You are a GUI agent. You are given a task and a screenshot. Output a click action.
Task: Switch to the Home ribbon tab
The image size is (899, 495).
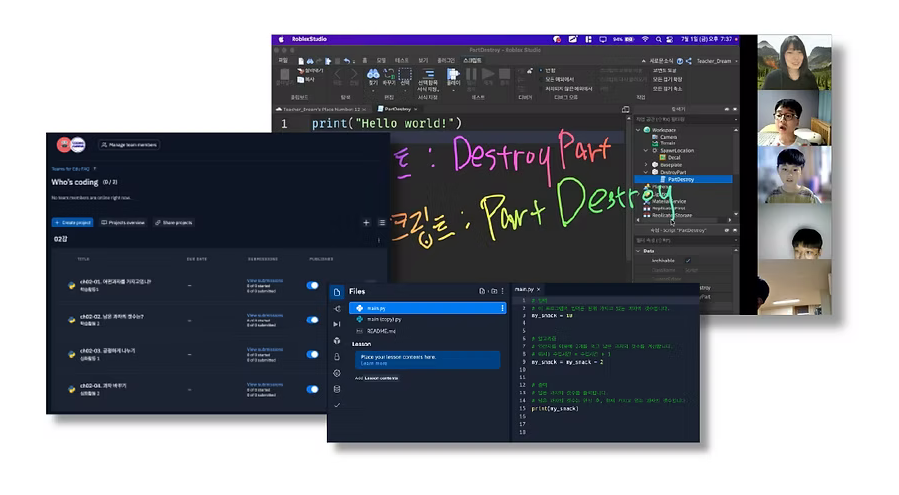coord(365,60)
